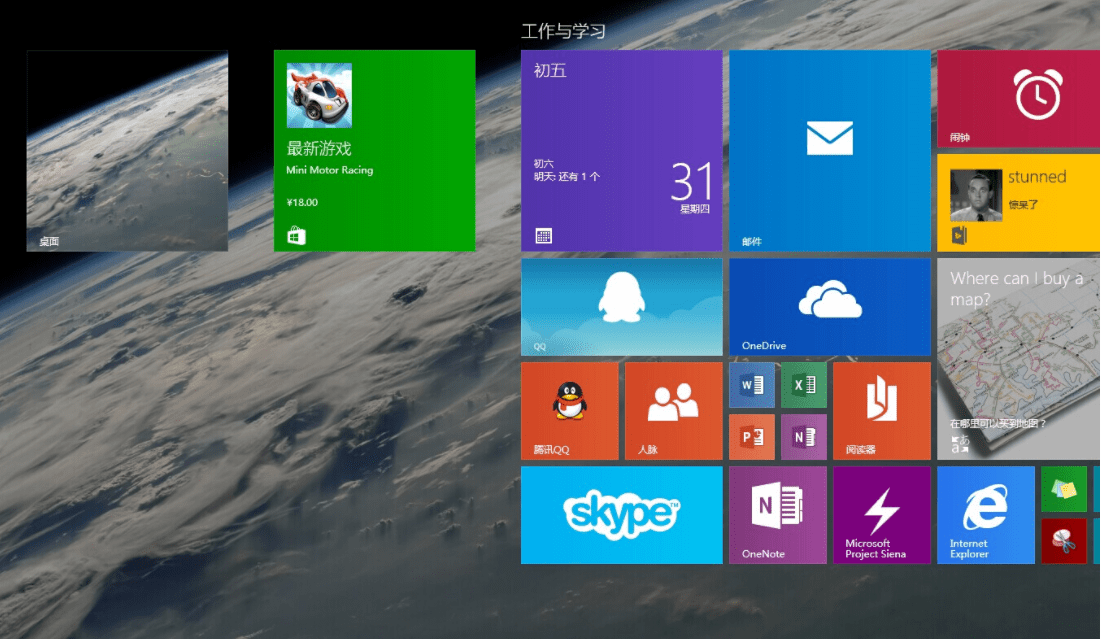Launch Skype from its tile
This screenshot has height=639, width=1101.
(621, 515)
